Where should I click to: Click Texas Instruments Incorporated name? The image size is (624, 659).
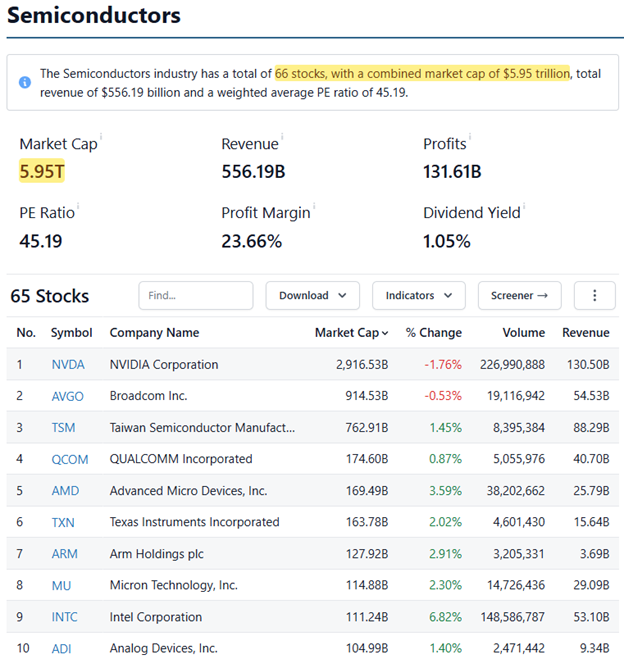(195, 522)
